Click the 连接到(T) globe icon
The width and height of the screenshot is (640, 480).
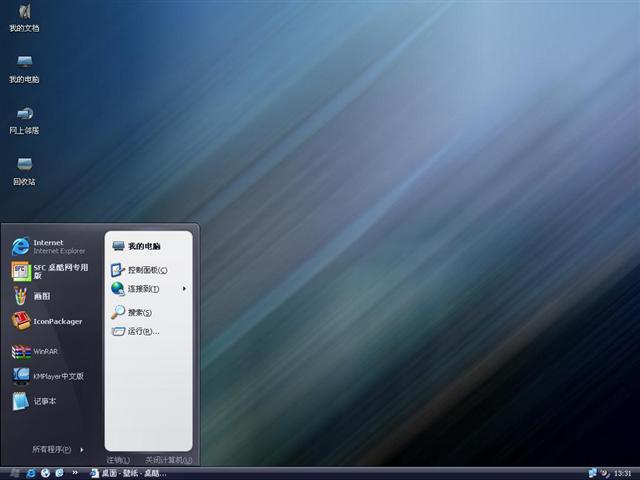coord(118,289)
